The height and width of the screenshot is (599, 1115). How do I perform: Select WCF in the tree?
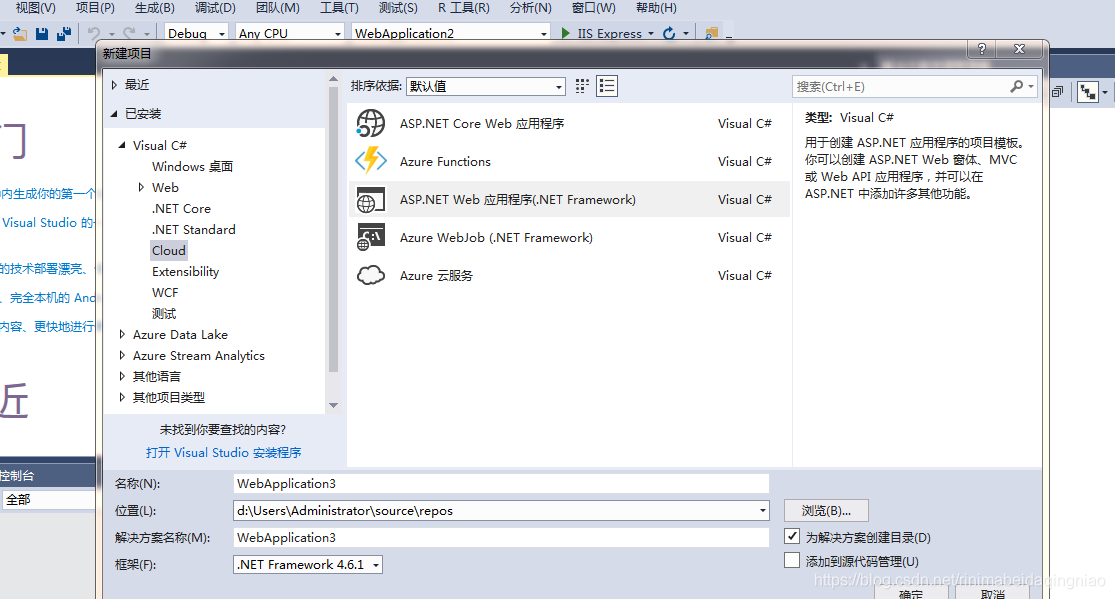[165, 292]
